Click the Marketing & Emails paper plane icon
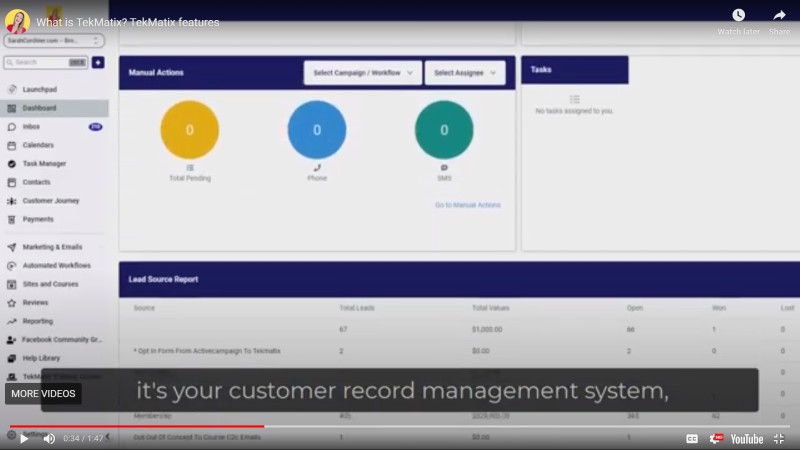The image size is (800, 450). click(12, 247)
